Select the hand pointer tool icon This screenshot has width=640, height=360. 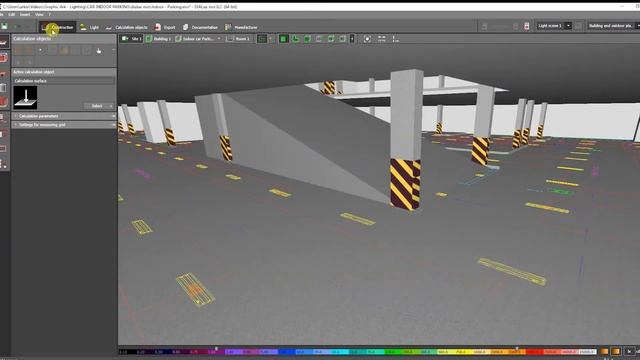pos(99,51)
